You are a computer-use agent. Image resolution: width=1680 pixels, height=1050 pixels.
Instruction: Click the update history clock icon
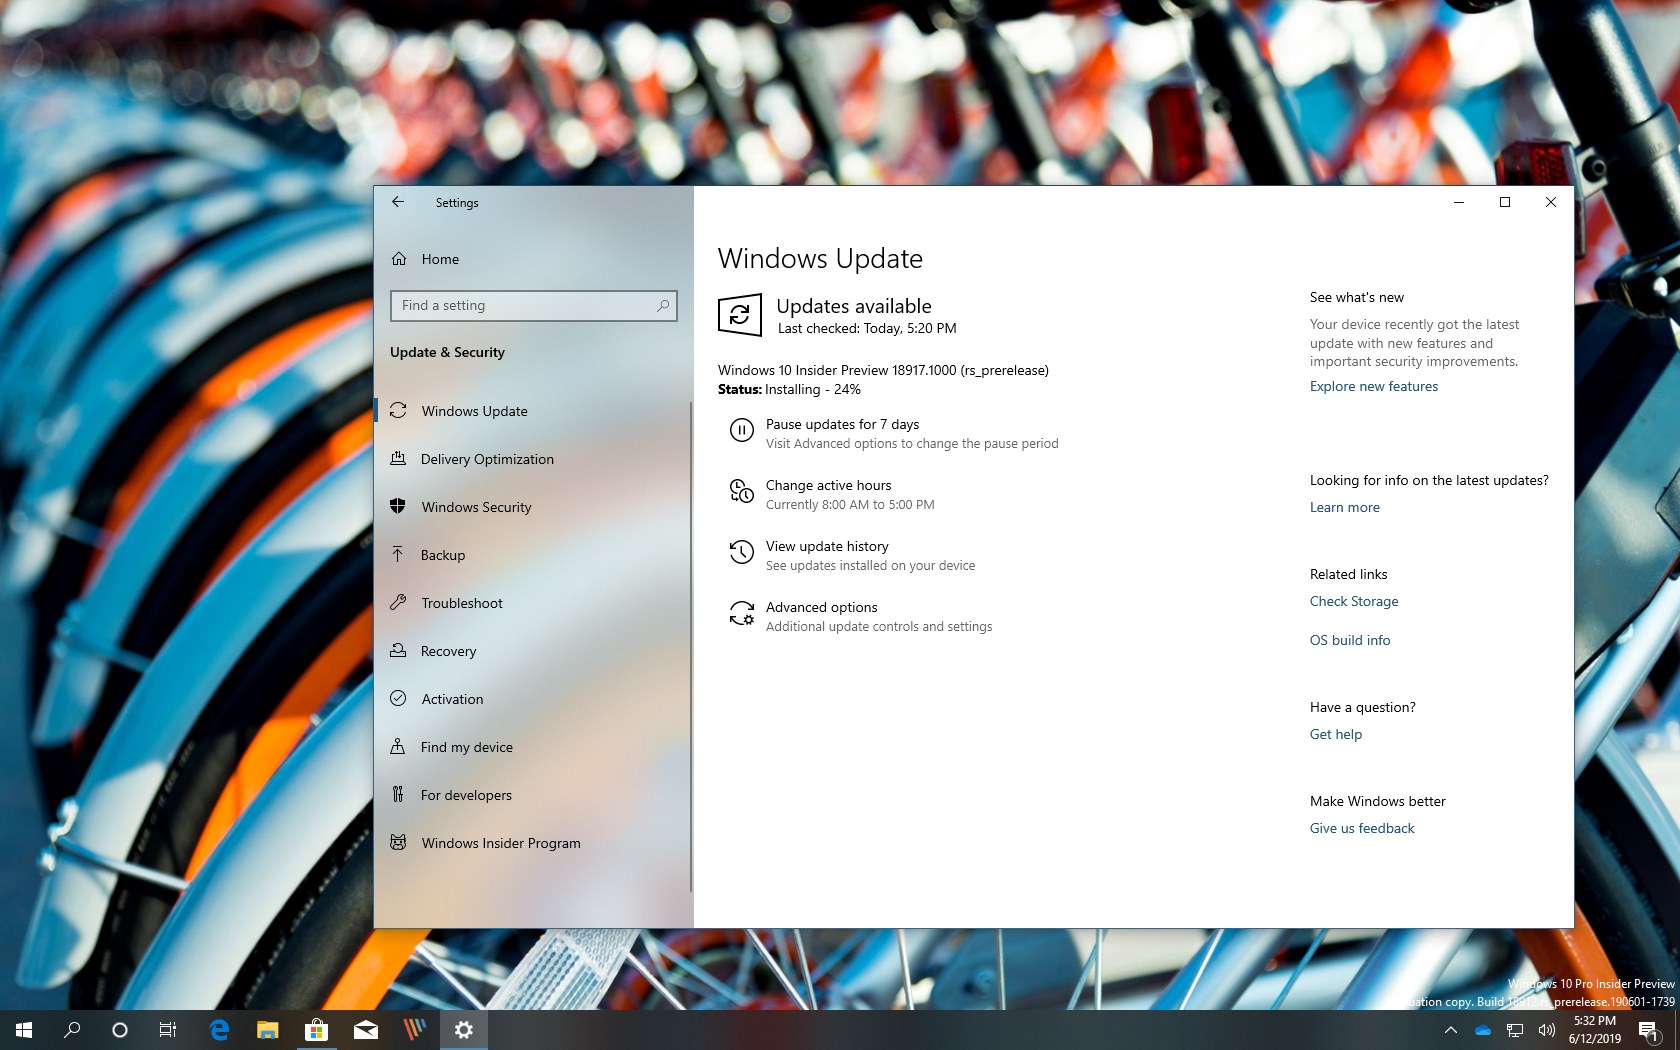point(741,552)
